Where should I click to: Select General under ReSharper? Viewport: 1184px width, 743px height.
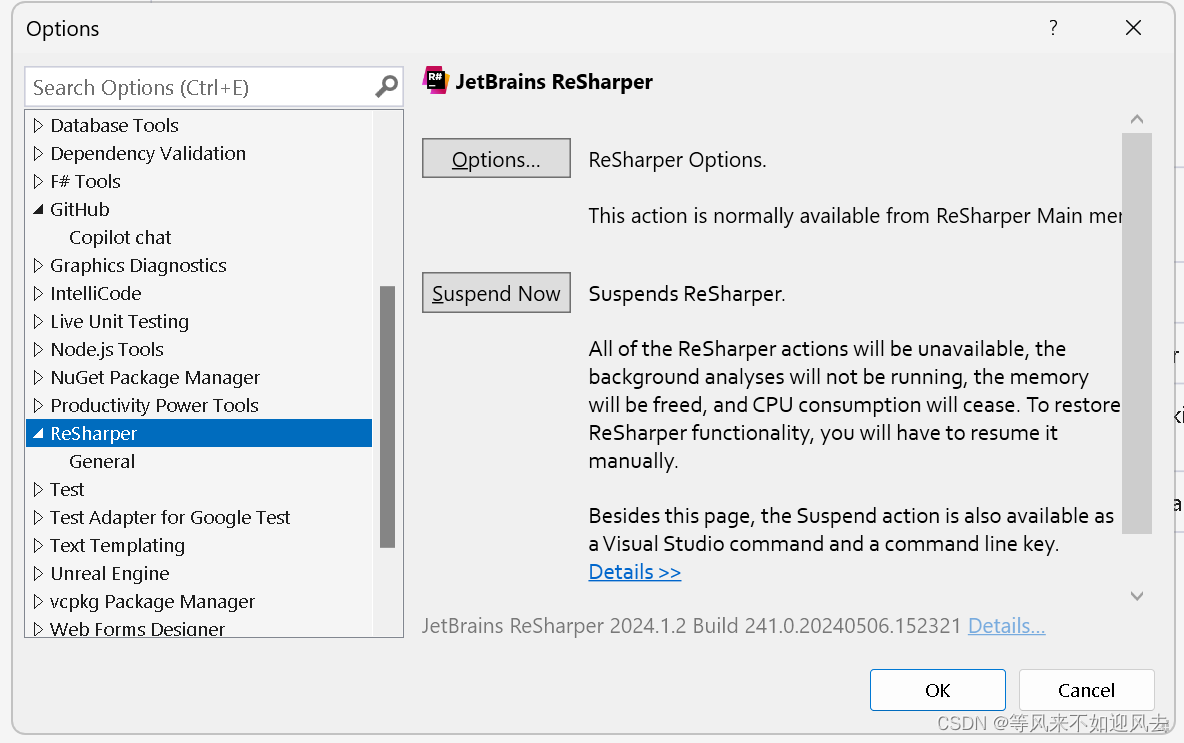pyautogui.click(x=102, y=461)
